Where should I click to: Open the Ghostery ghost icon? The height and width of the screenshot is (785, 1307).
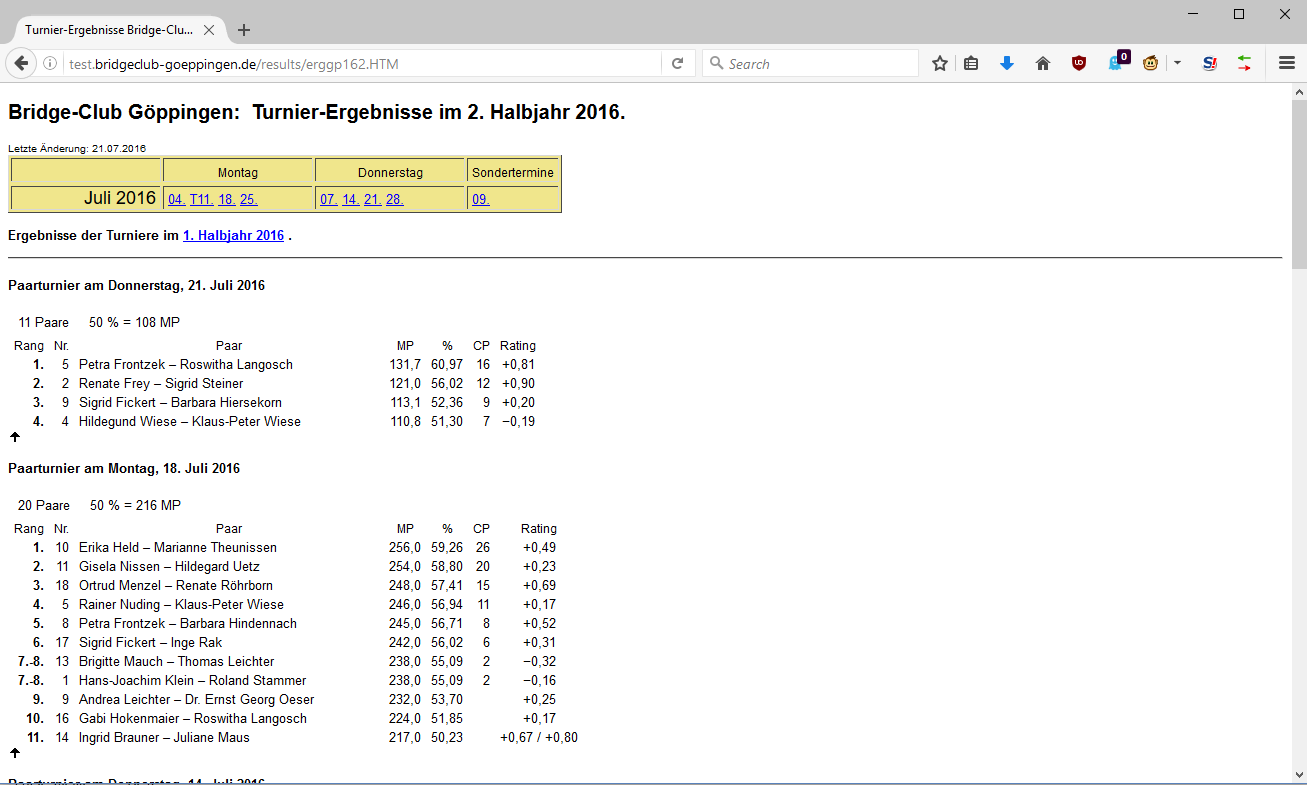[x=1117, y=62]
